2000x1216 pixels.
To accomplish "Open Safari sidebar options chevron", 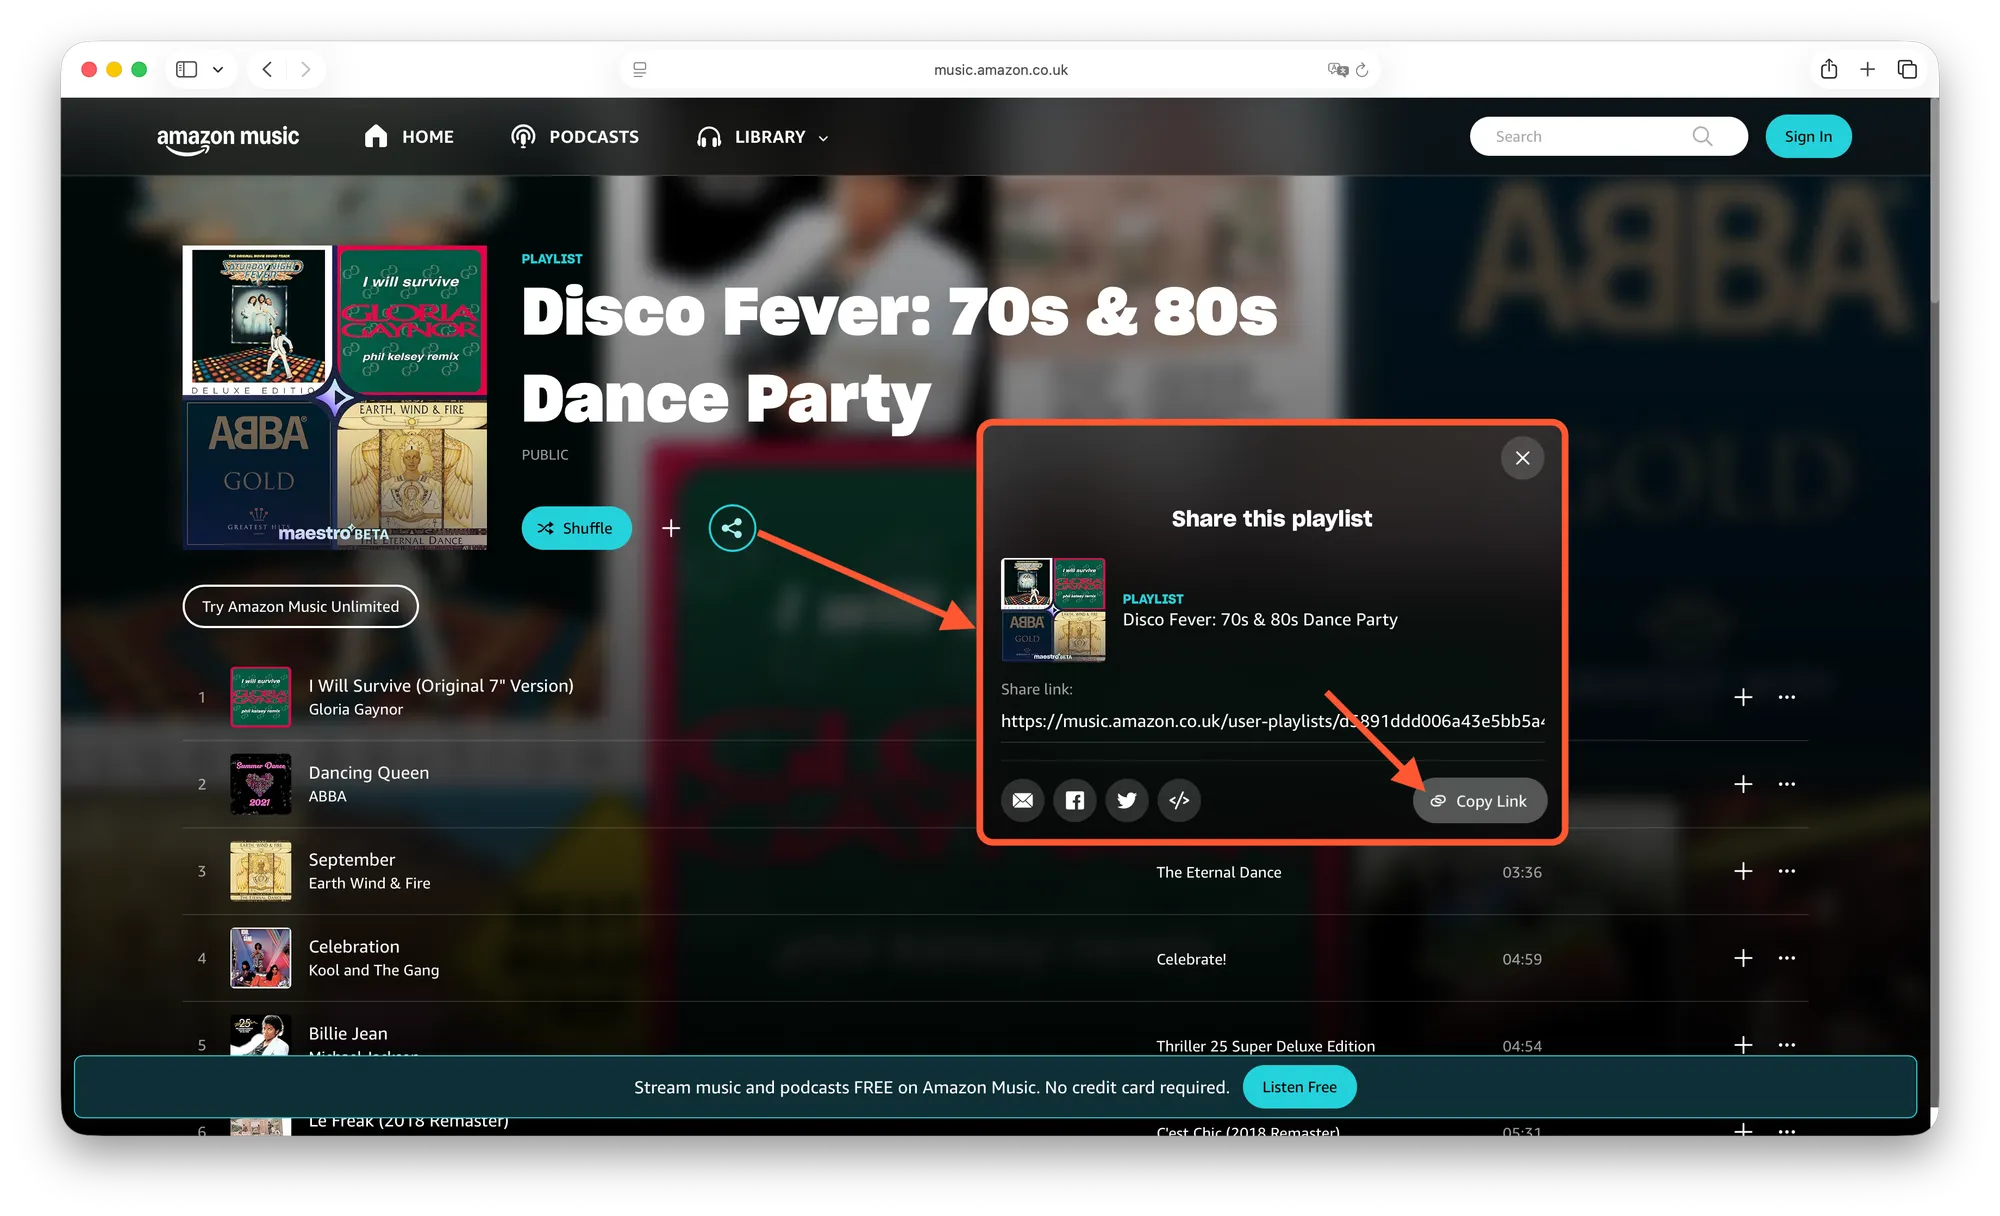I will click(218, 69).
